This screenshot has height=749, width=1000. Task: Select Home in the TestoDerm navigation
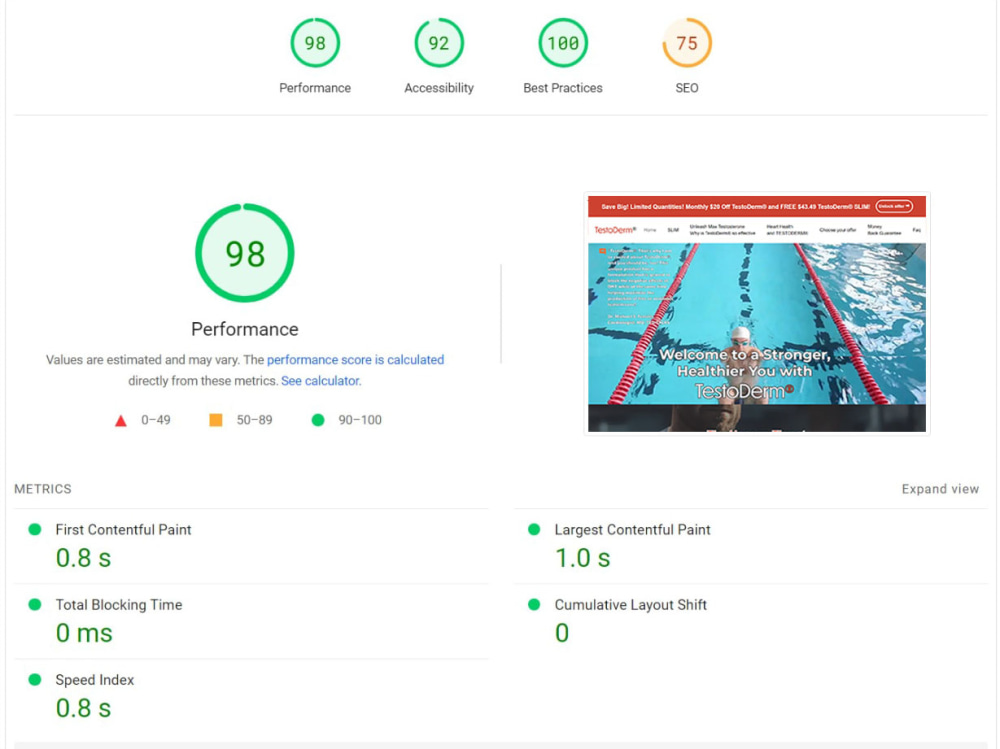[x=650, y=227]
